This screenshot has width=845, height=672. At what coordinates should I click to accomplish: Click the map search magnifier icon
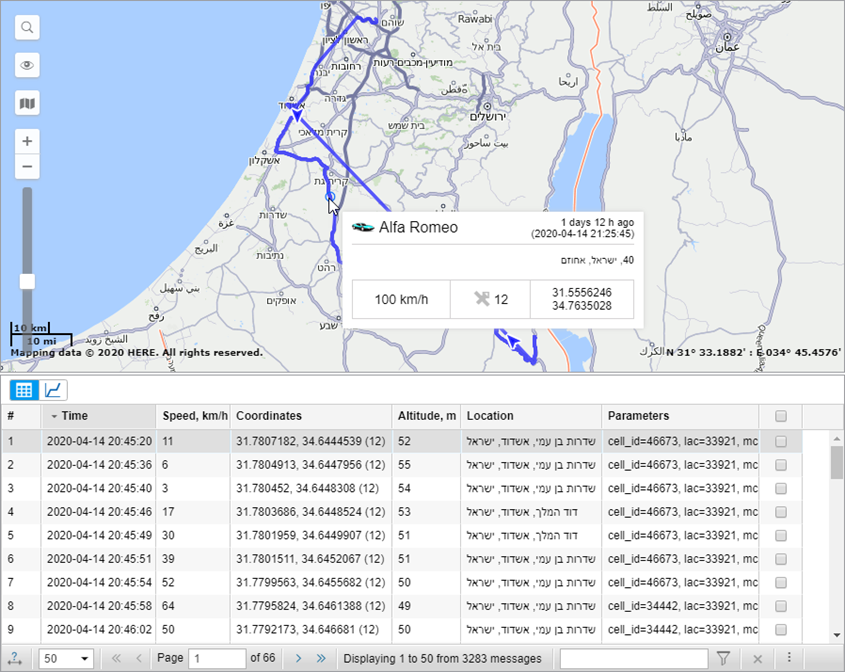click(27, 27)
